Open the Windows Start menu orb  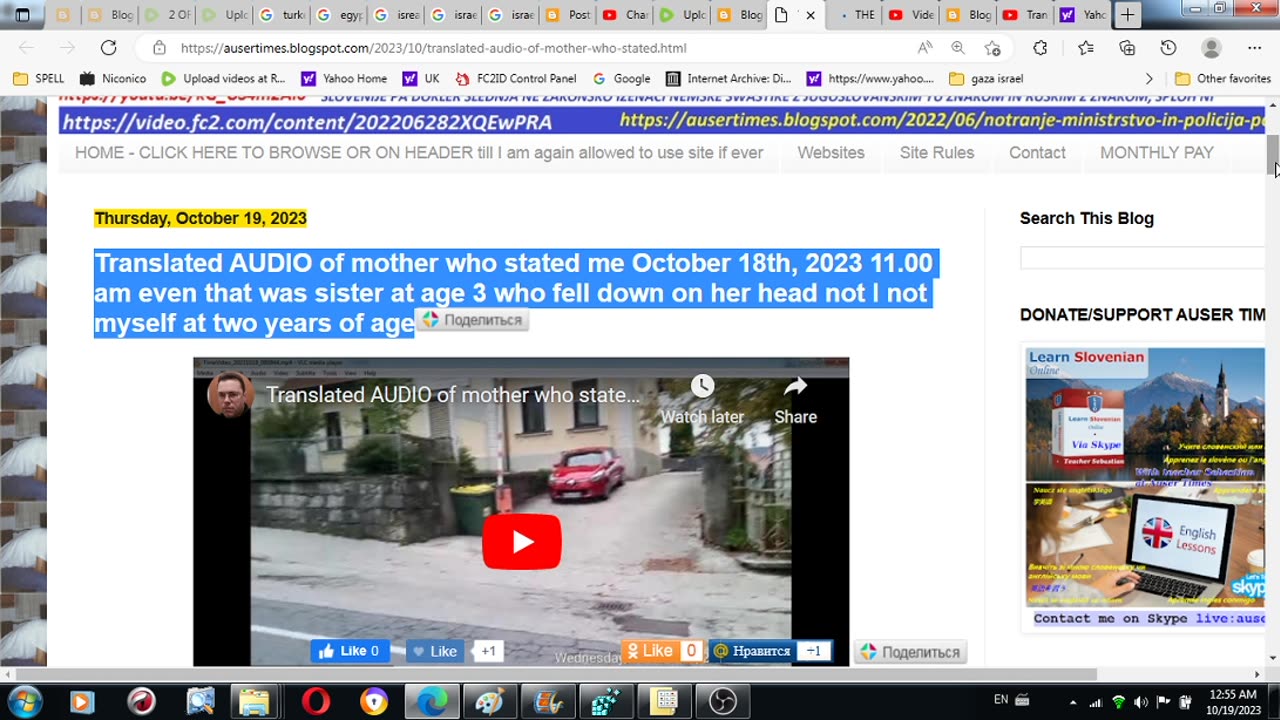click(24, 701)
